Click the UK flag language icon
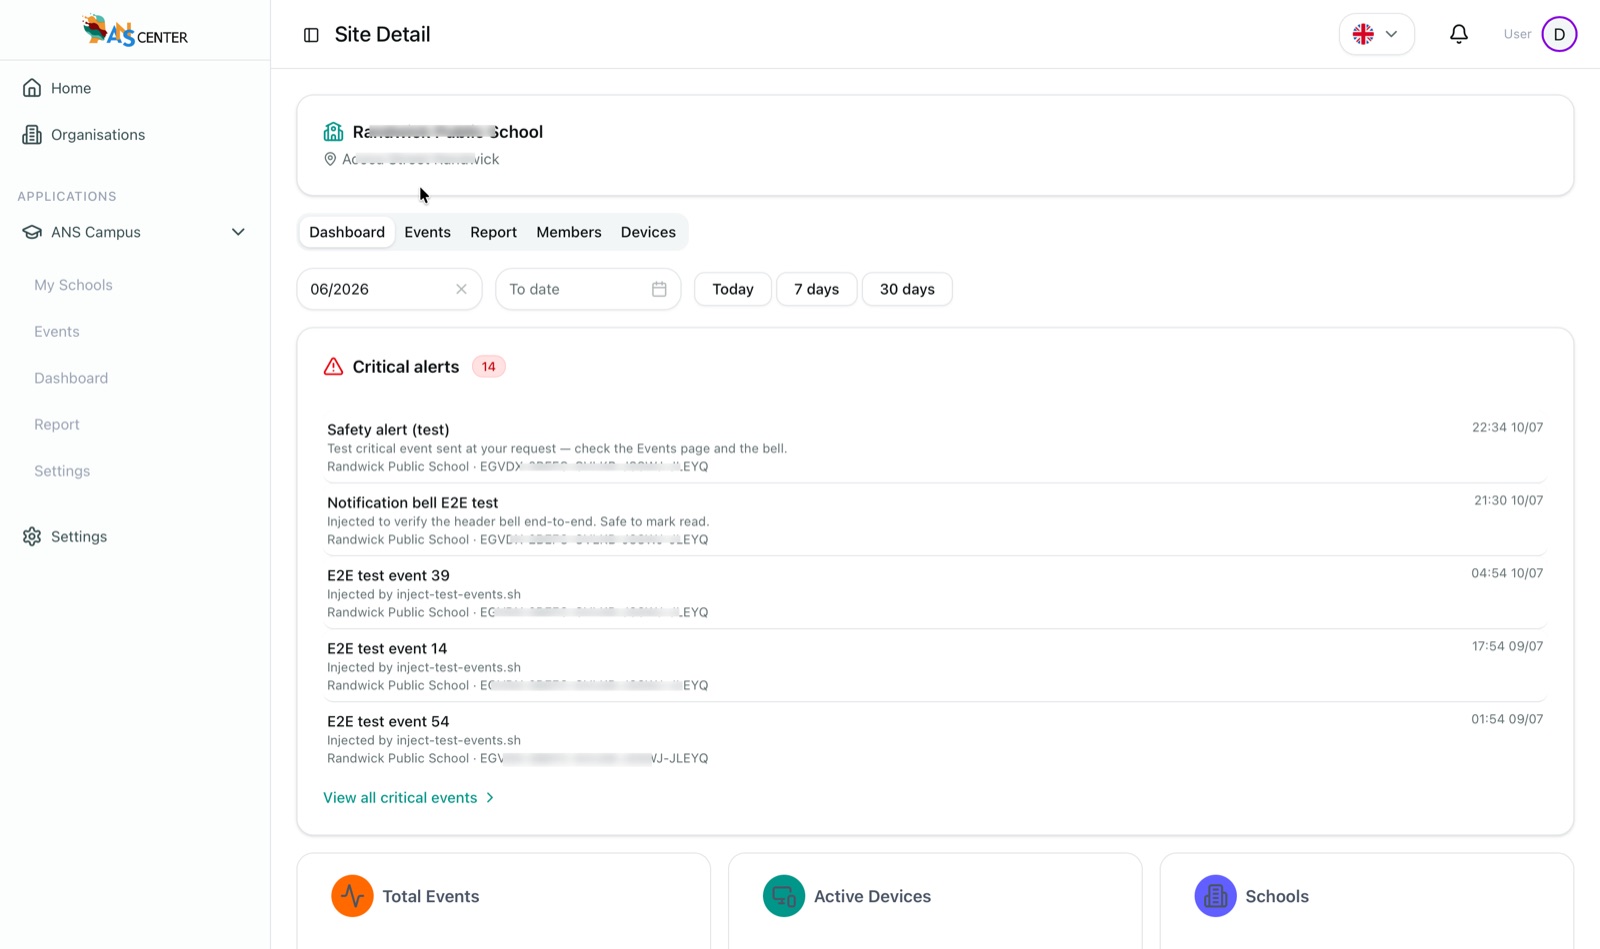Screen dimensions: 1600x949 click(x=1363, y=34)
